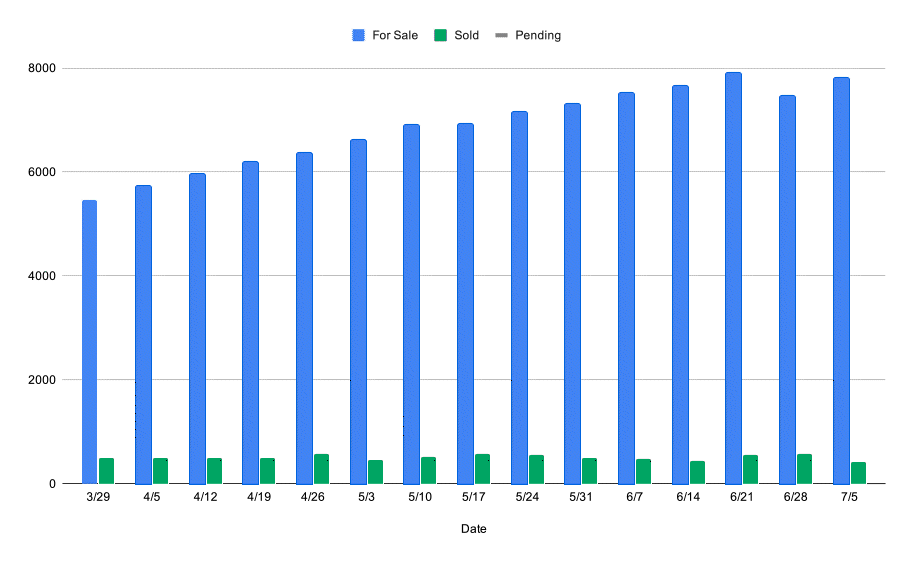Click the 8000 y-axis label
Screen dimensions: 914x564
[42, 68]
